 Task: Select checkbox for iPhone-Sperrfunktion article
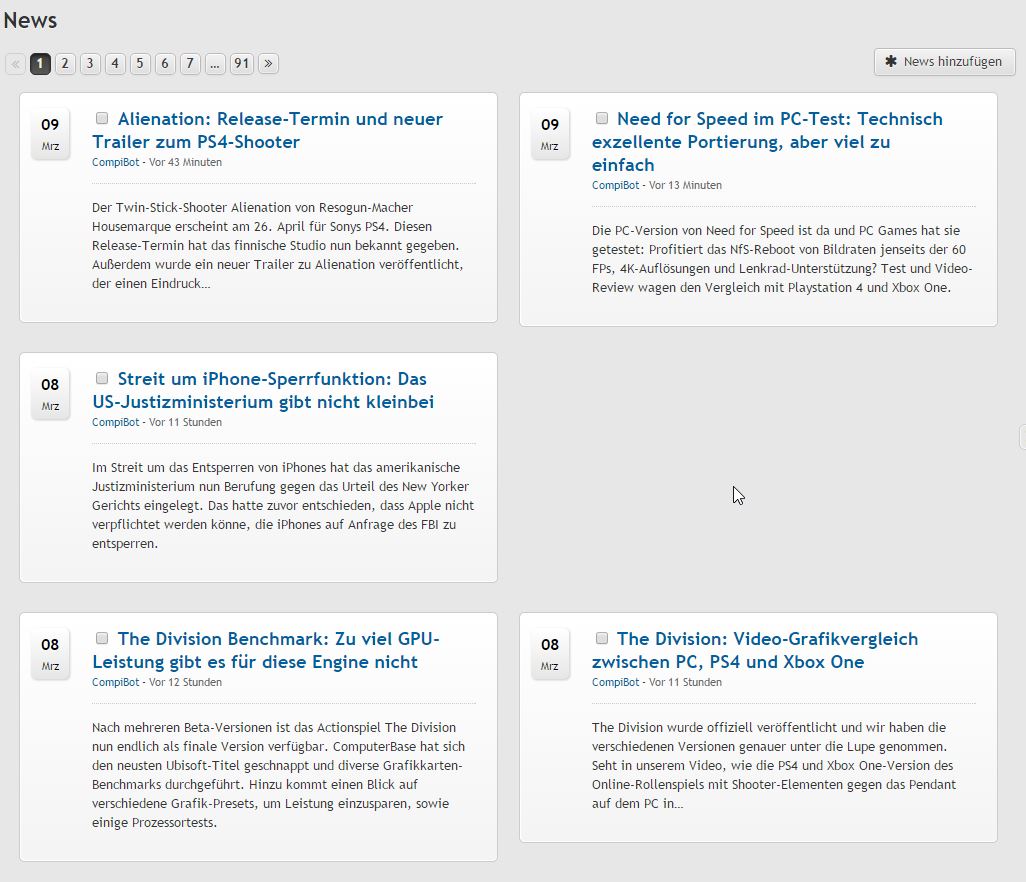(102, 378)
